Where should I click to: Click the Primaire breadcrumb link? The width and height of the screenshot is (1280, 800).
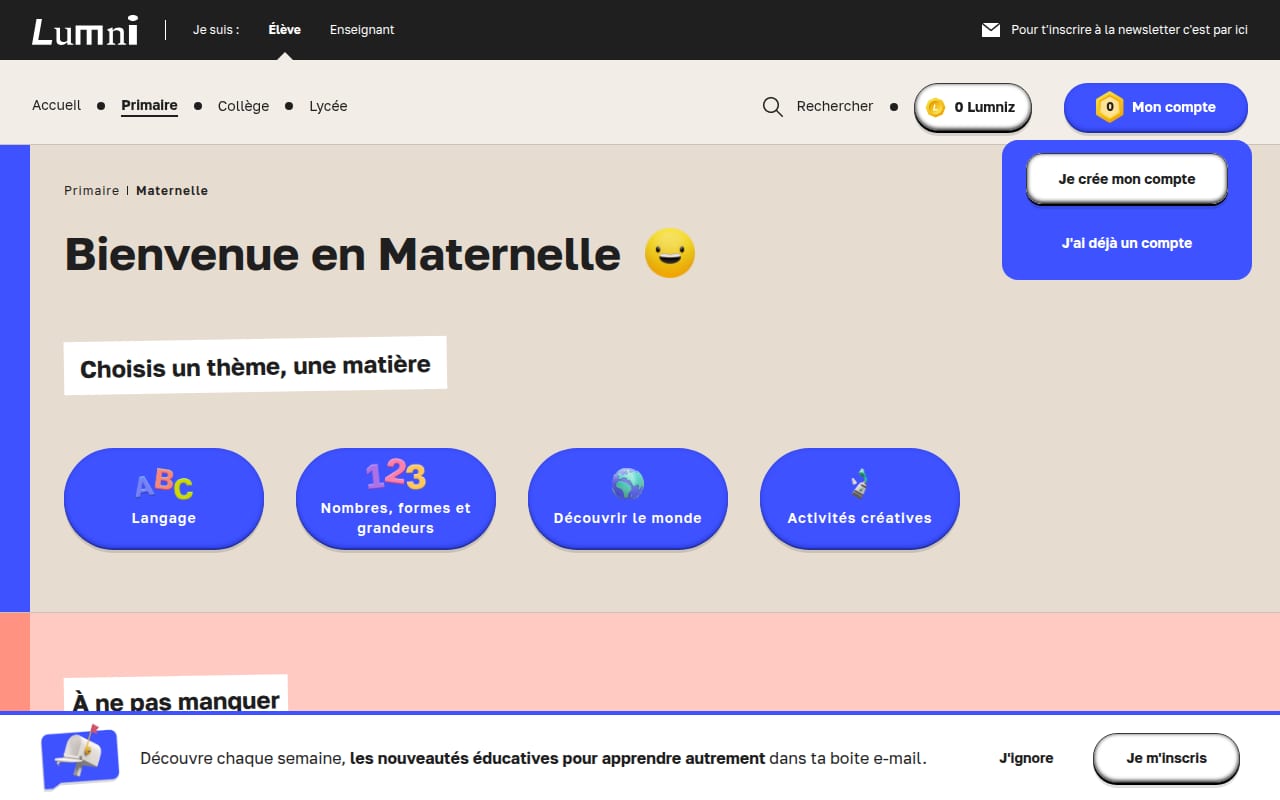tap(92, 190)
